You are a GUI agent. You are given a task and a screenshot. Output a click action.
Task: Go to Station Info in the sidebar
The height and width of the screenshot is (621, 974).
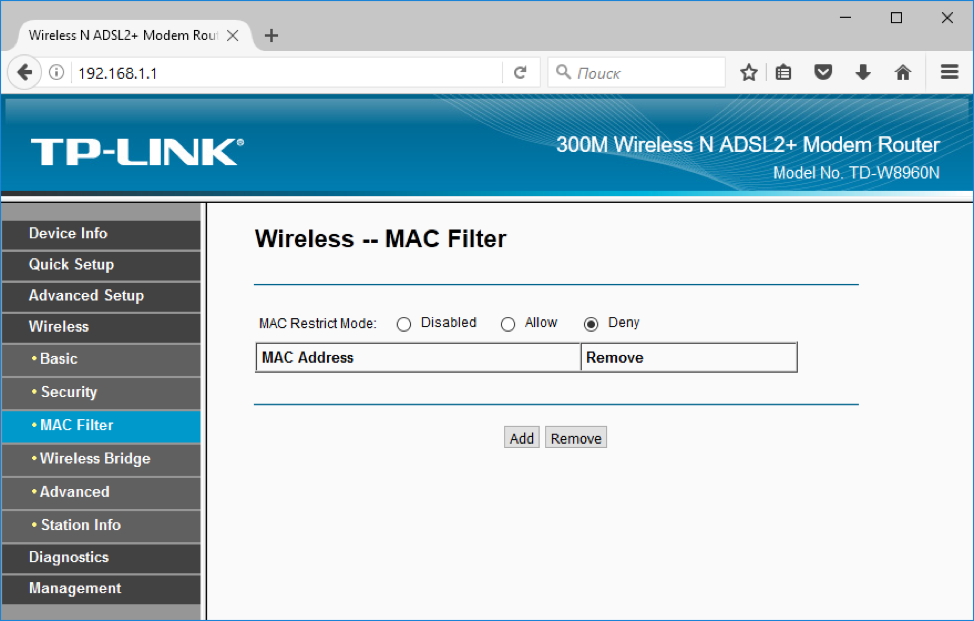80,524
